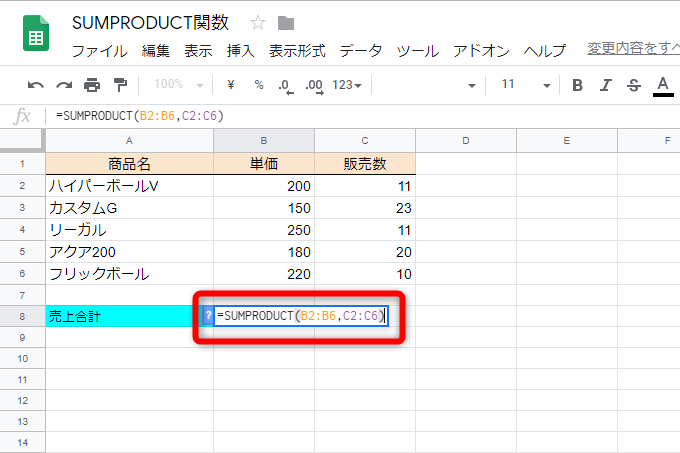
Task: Select column B header
Action: (264, 140)
